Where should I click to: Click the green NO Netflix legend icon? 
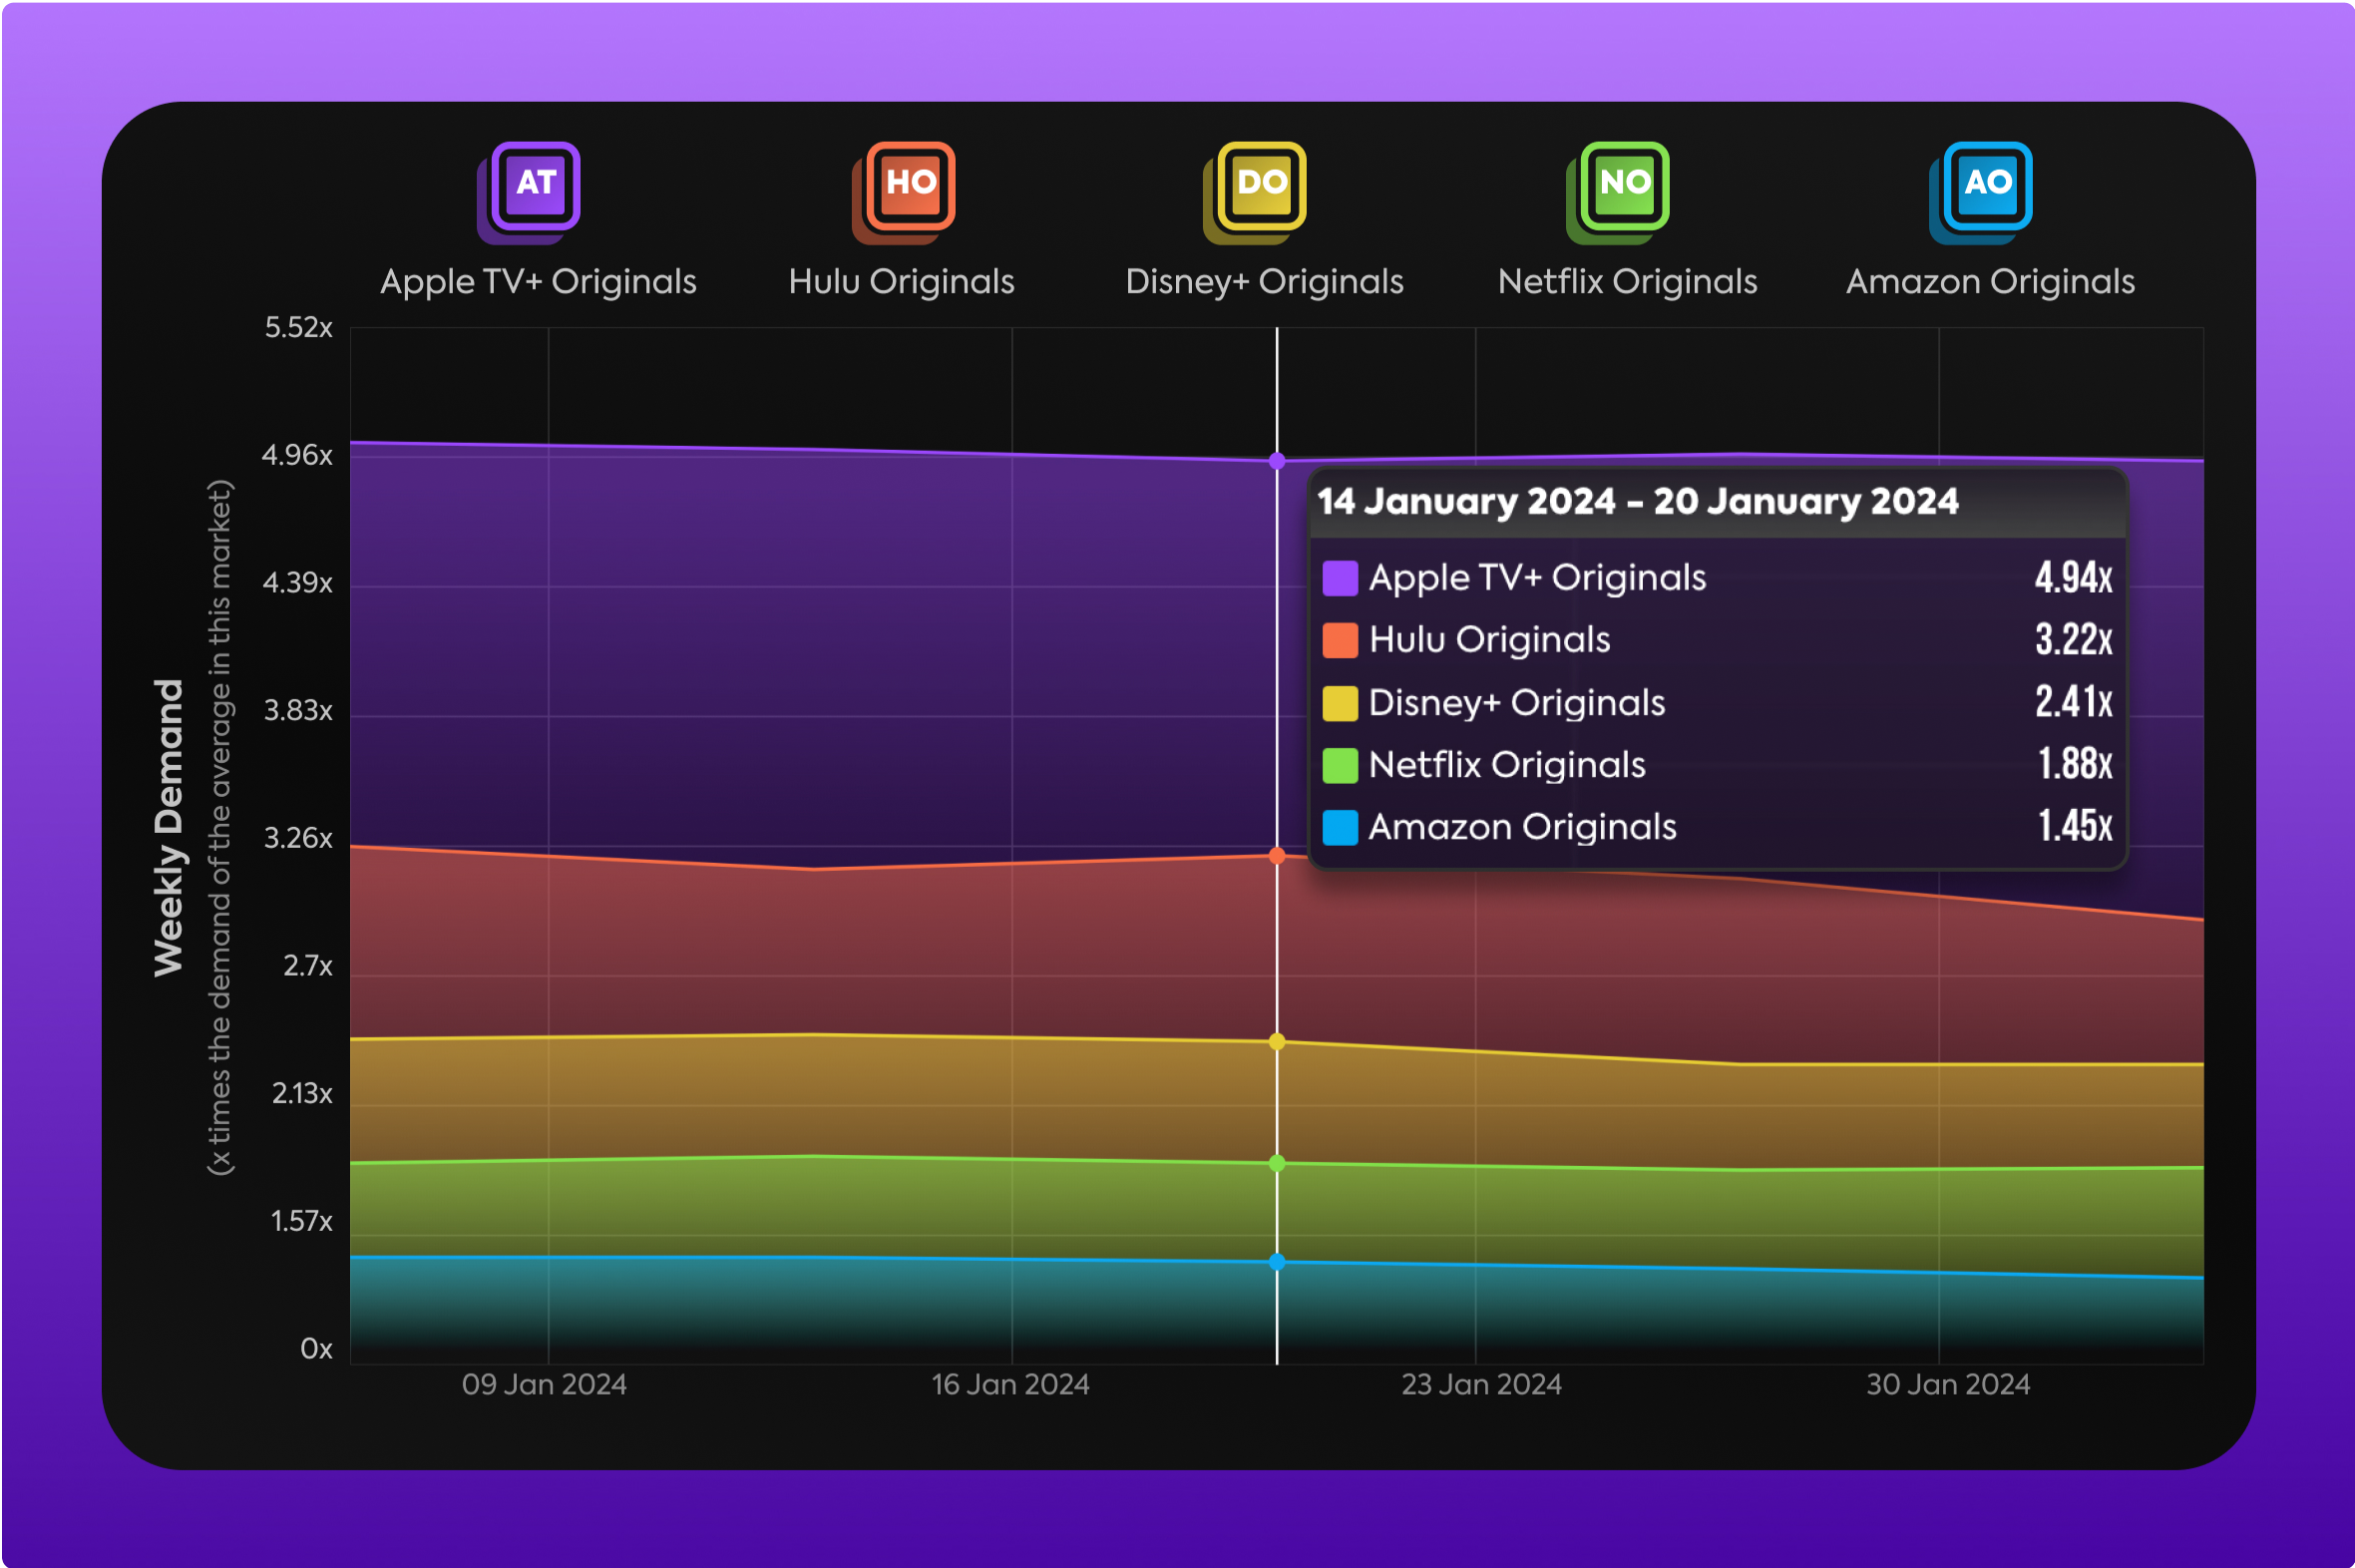pyautogui.click(x=1617, y=193)
